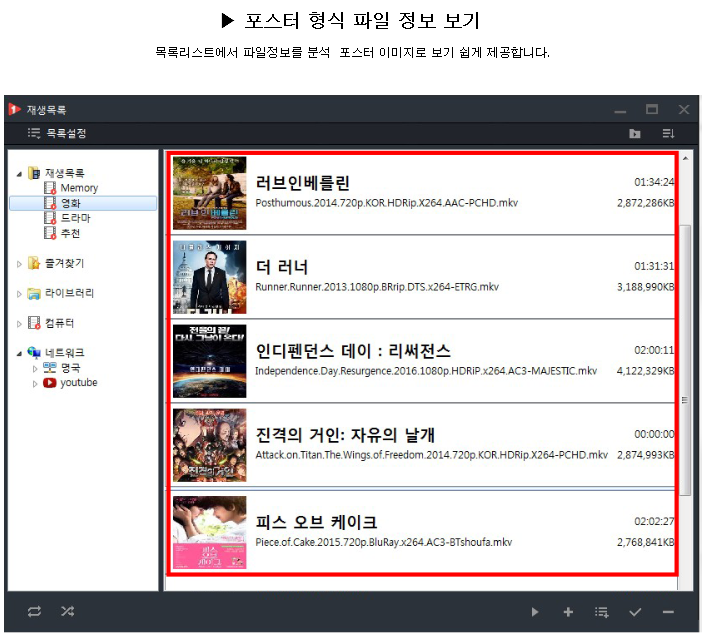Click the play button in bottom bar
This screenshot has width=704, height=640.
(x=535, y=612)
